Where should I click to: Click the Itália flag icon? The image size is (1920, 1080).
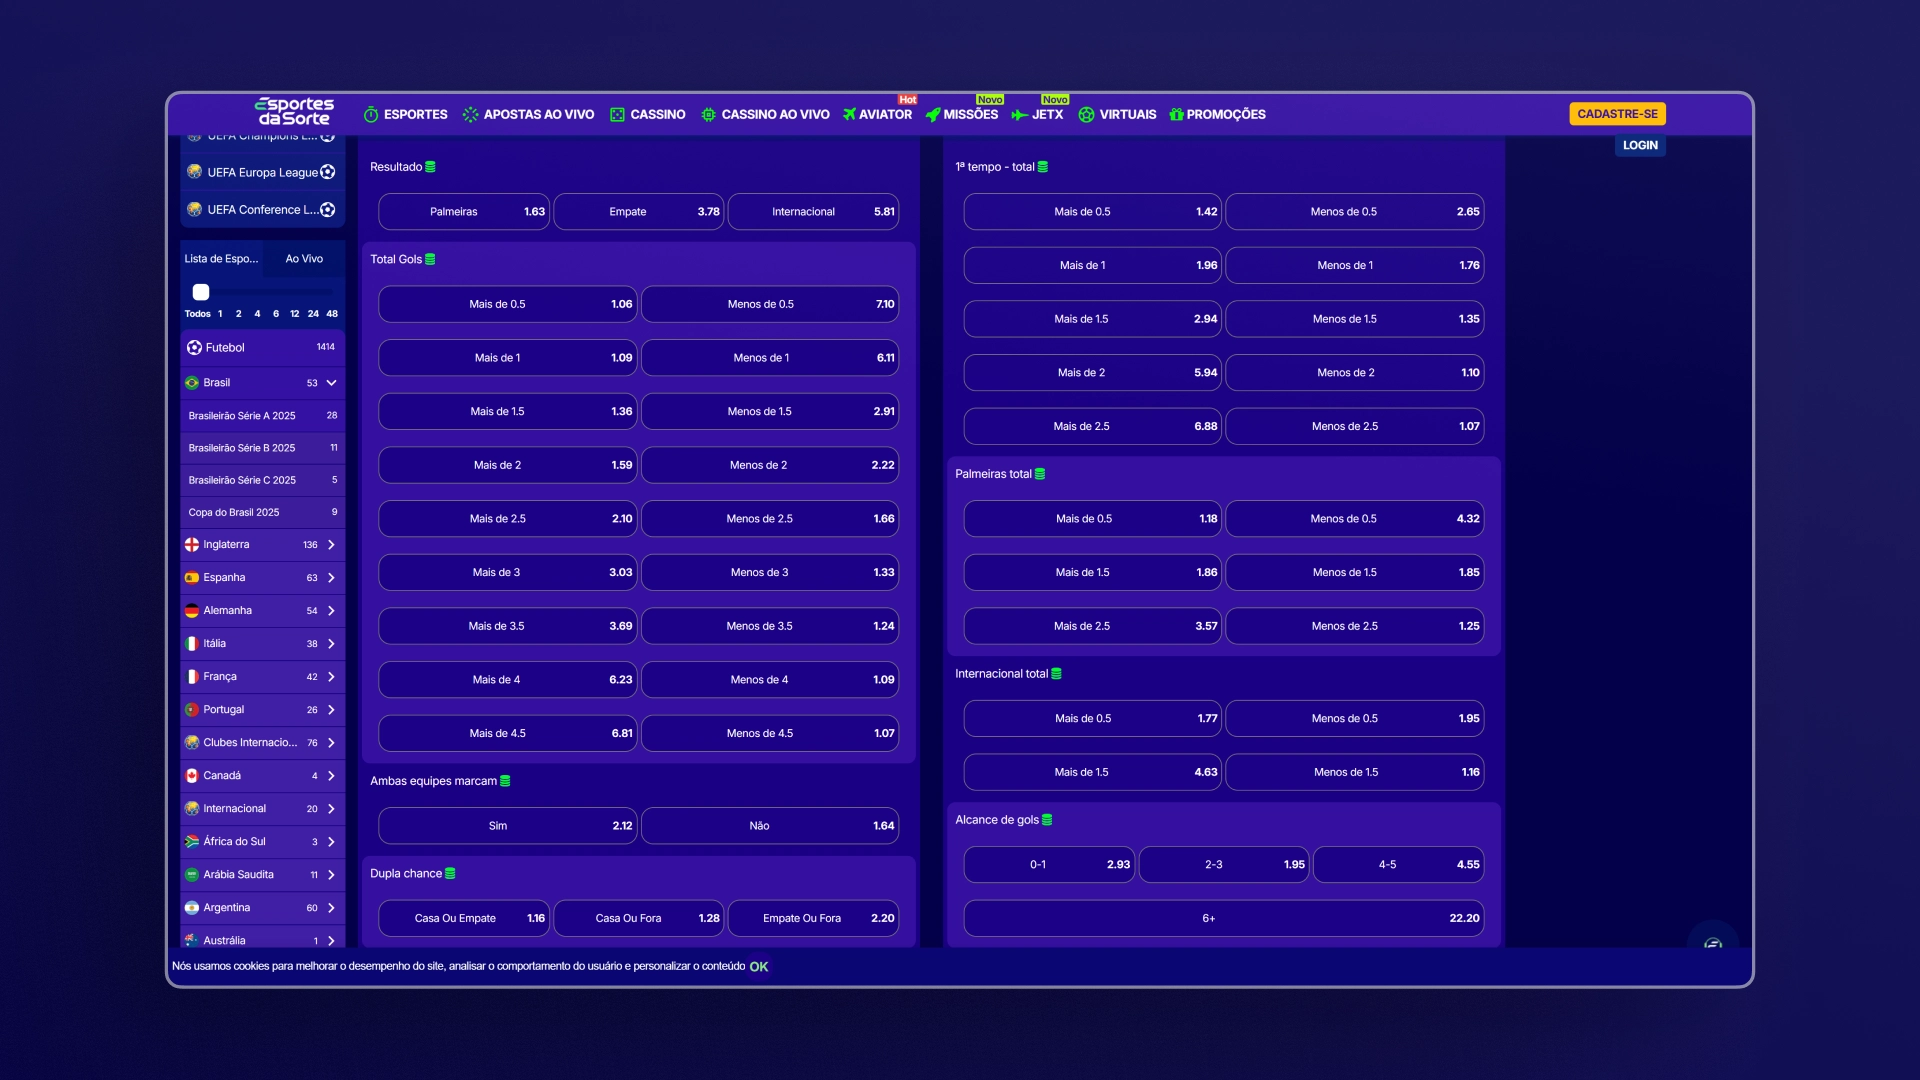tap(192, 644)
